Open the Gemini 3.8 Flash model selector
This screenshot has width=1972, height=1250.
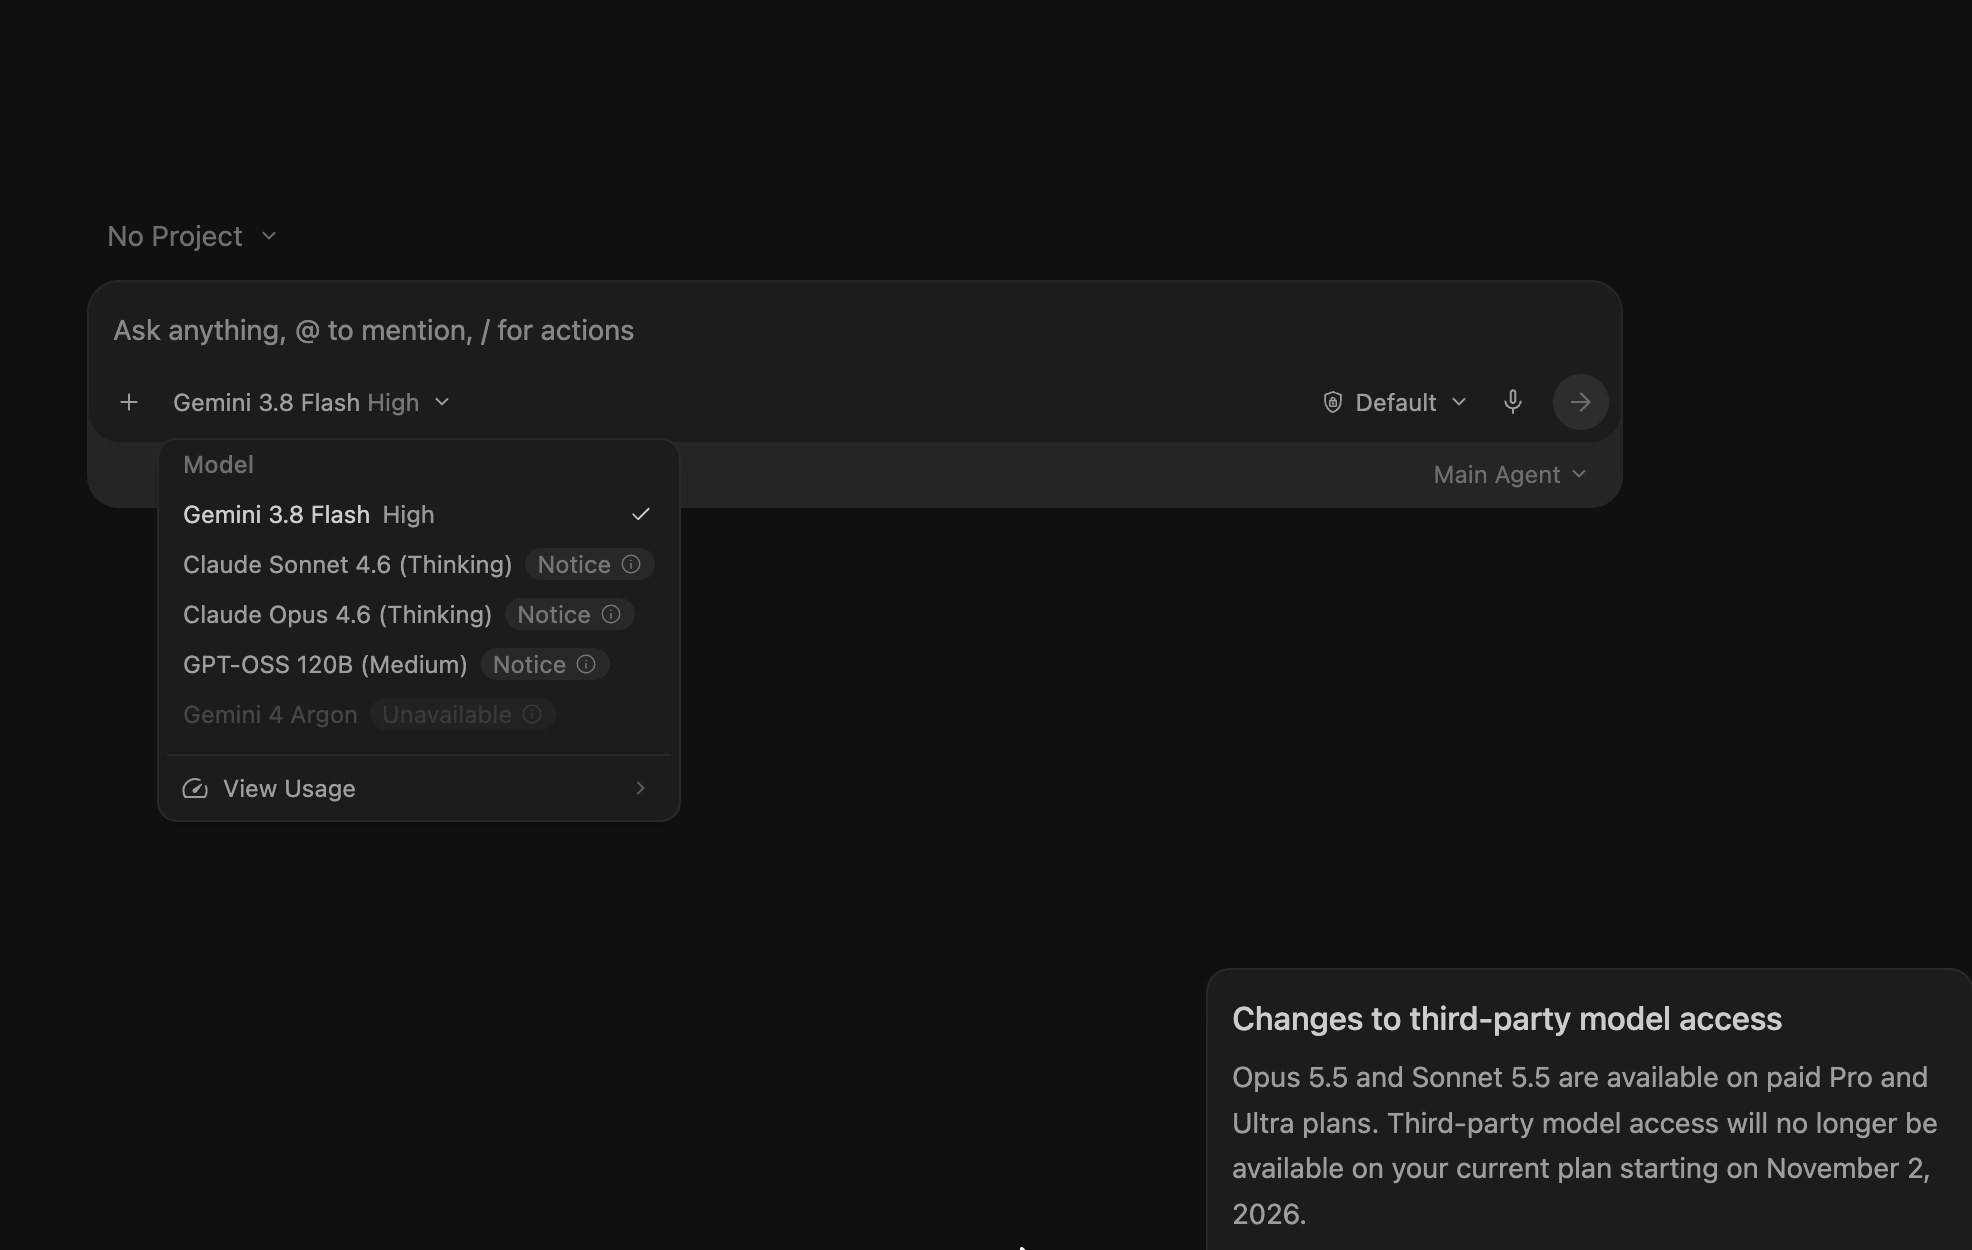(311, 402)
